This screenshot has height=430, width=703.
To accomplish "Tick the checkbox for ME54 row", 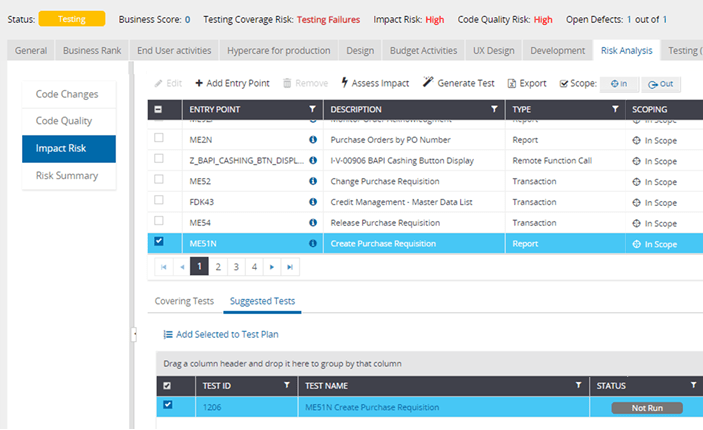I will click(x=159, y=220).
